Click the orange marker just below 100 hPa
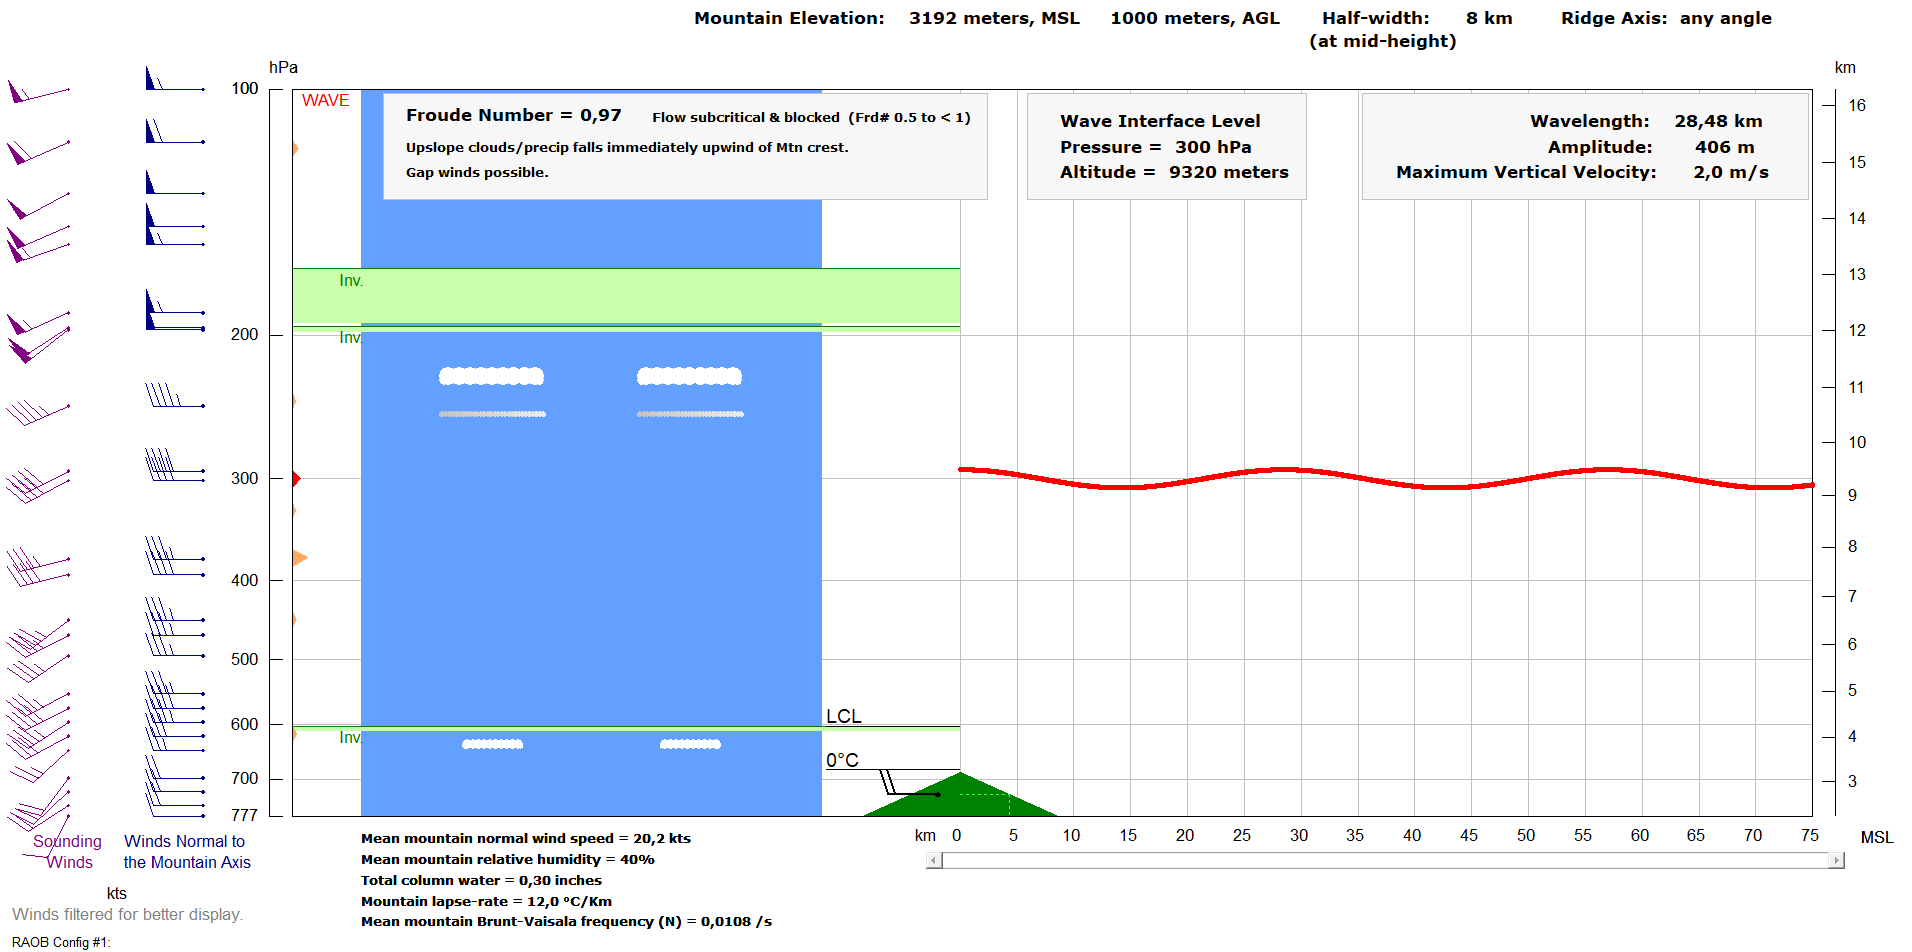1912x952 pixels. (x=295, y=149)
